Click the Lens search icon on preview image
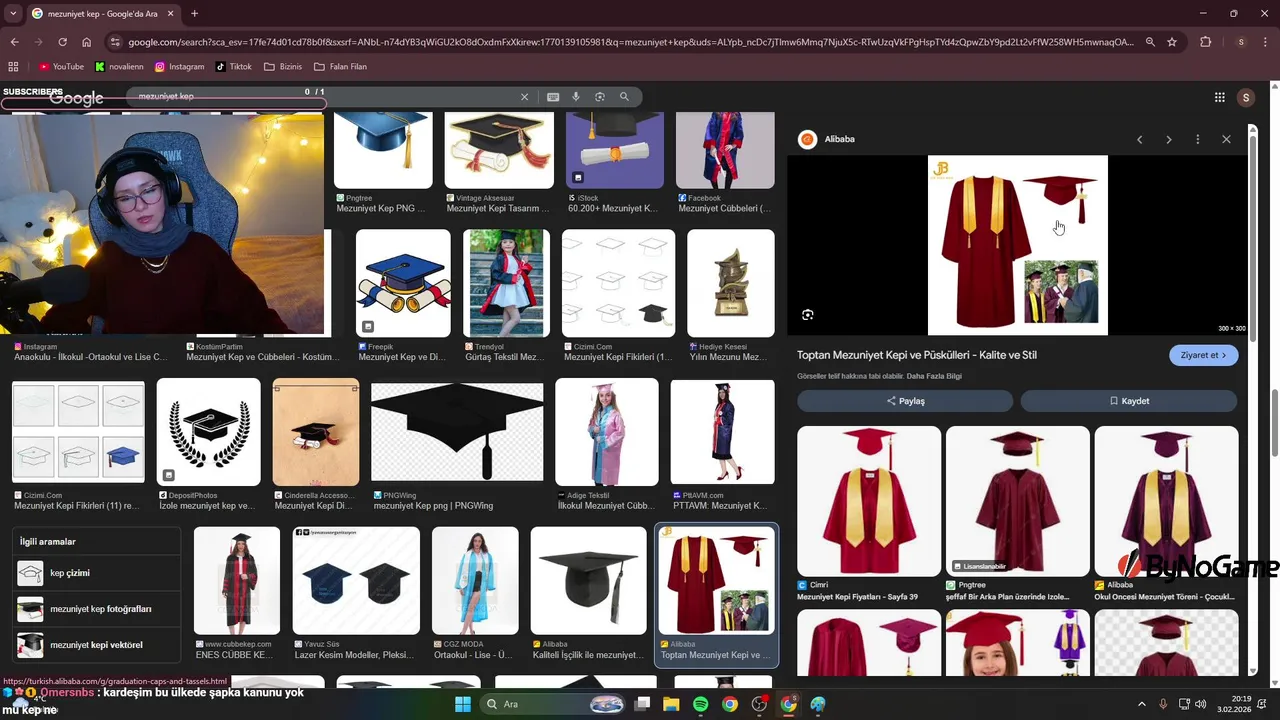This screenshot has height=720, width=1280. (808, 315)
